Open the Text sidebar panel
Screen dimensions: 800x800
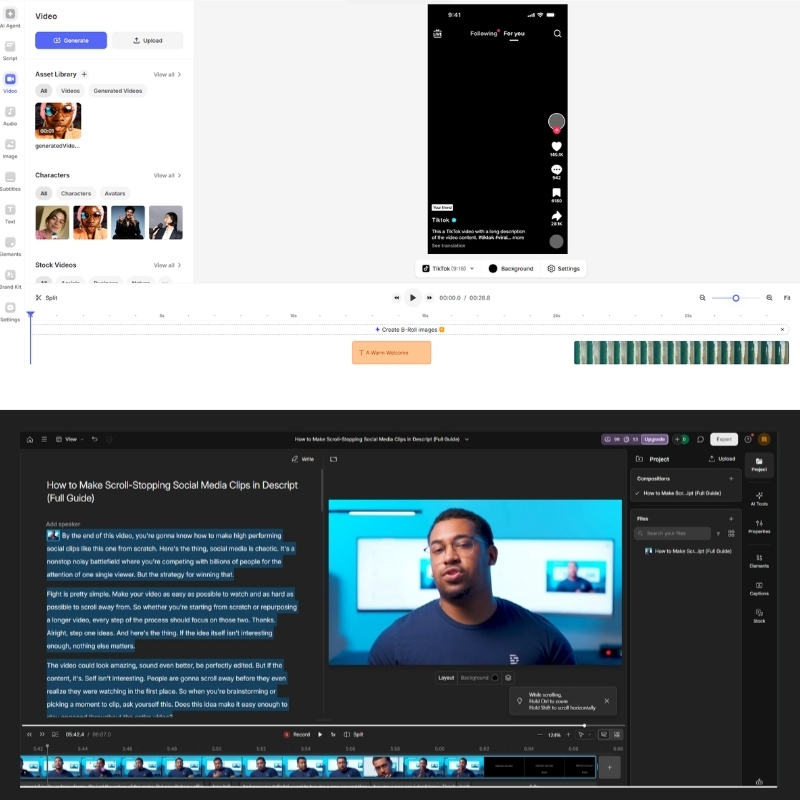coord(10,213)
